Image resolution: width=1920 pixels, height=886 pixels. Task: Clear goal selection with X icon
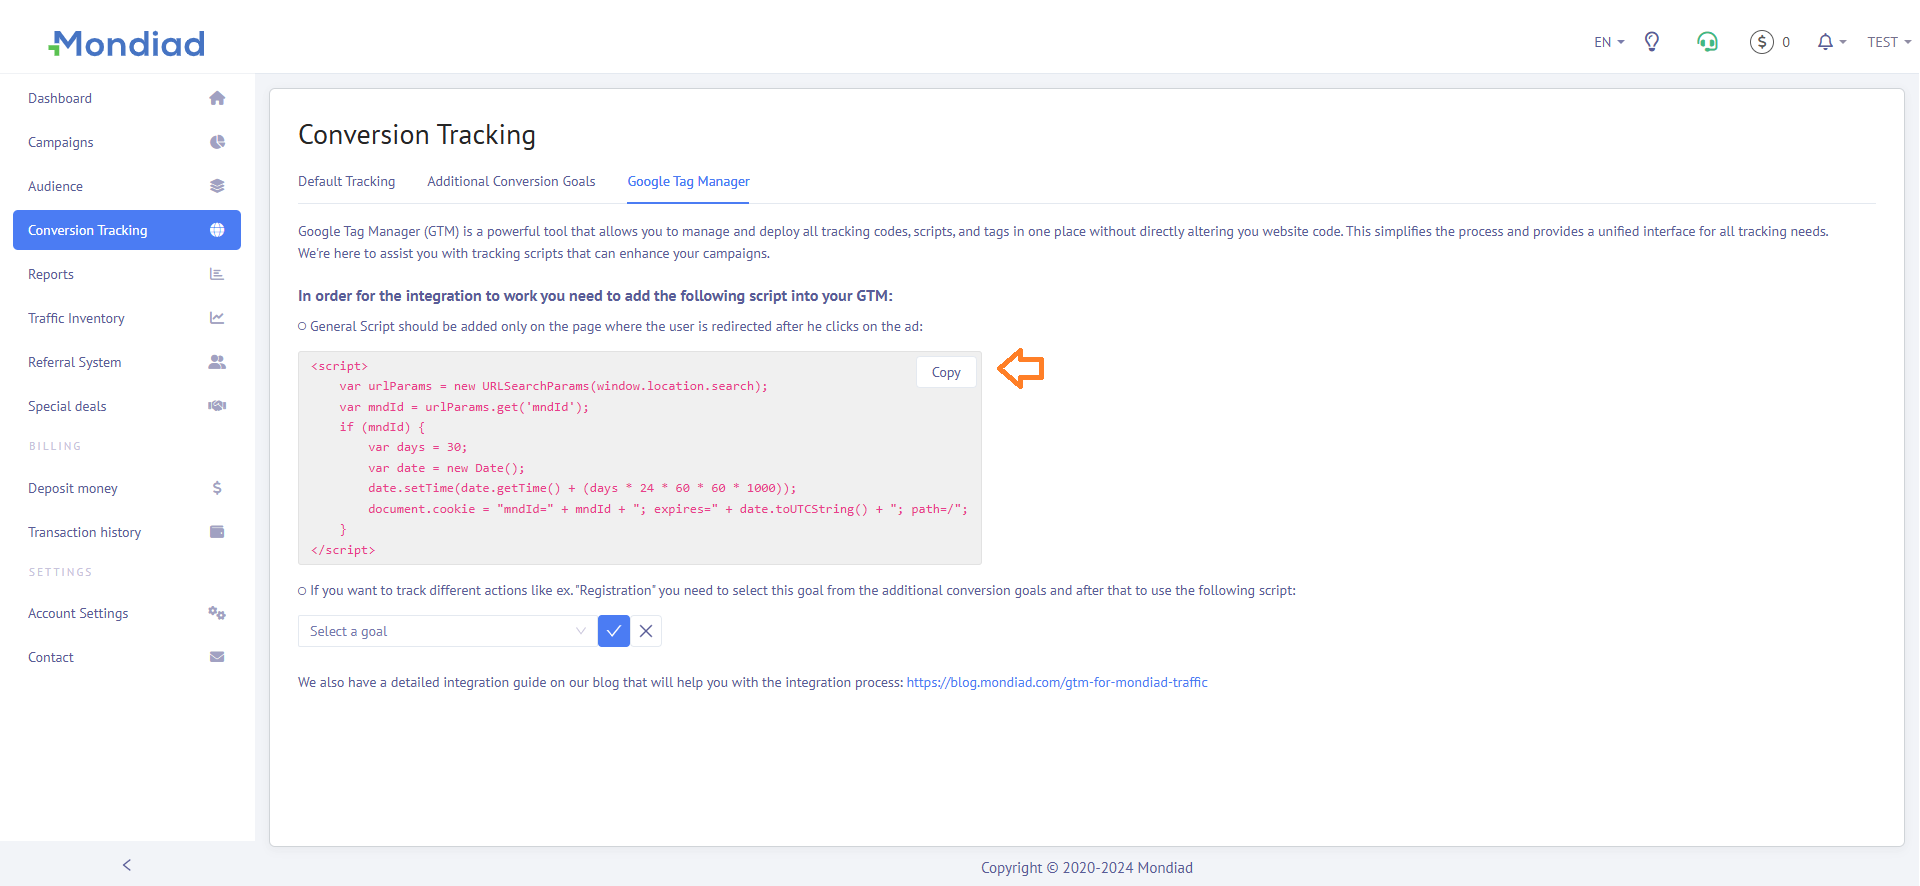pos(646,631)
